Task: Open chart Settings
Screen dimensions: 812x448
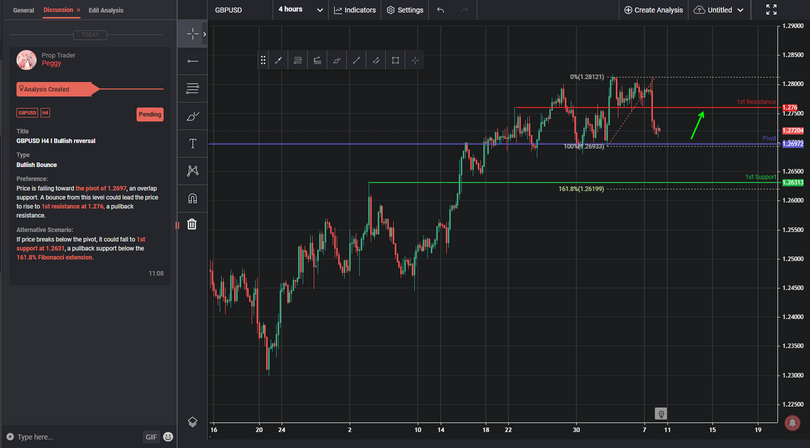Action: [x=405, y=10]
